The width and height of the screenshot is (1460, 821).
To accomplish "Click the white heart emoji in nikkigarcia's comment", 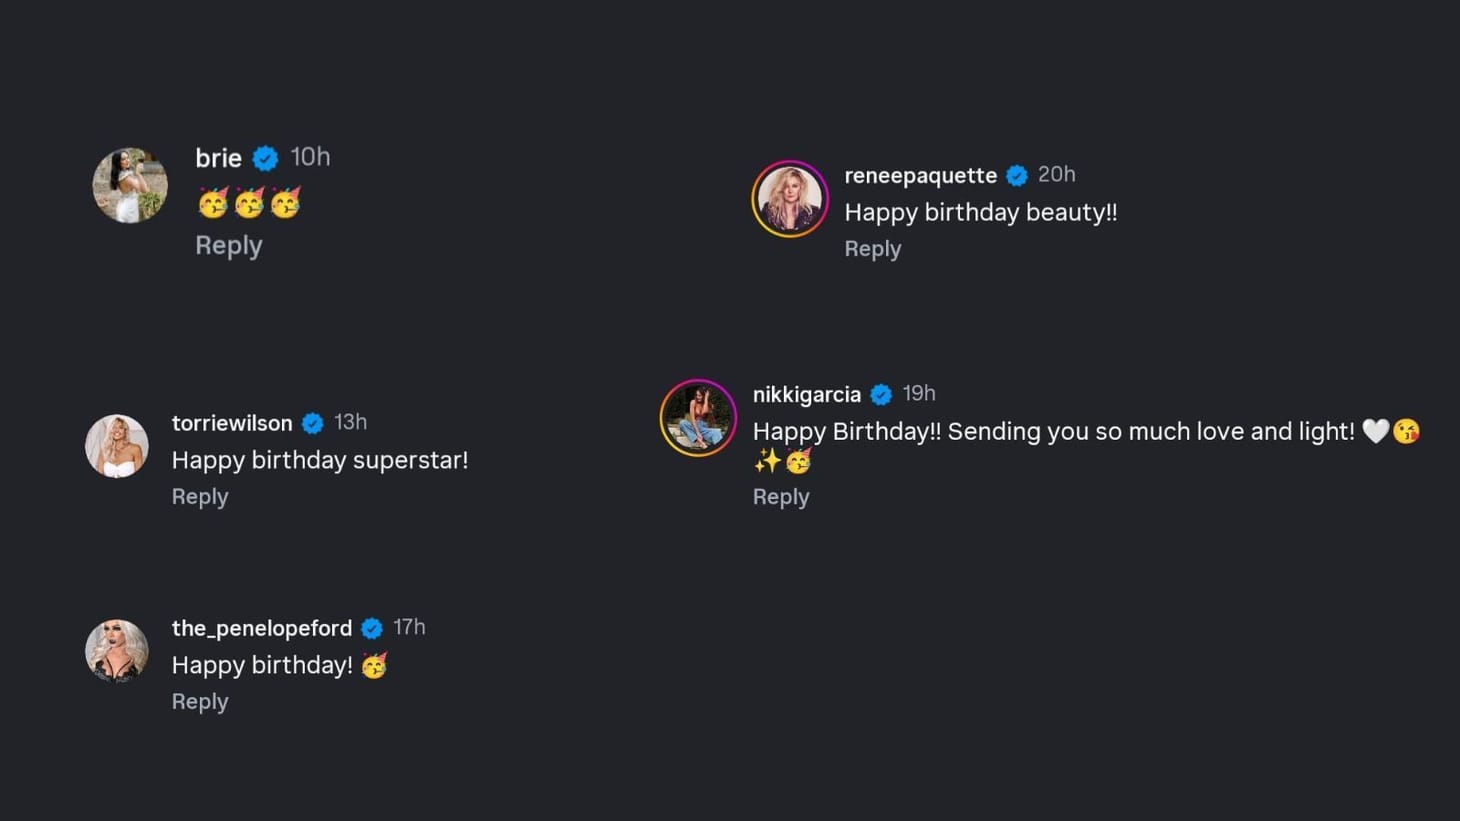I will pyautogui.click(x=1375, y=432).
